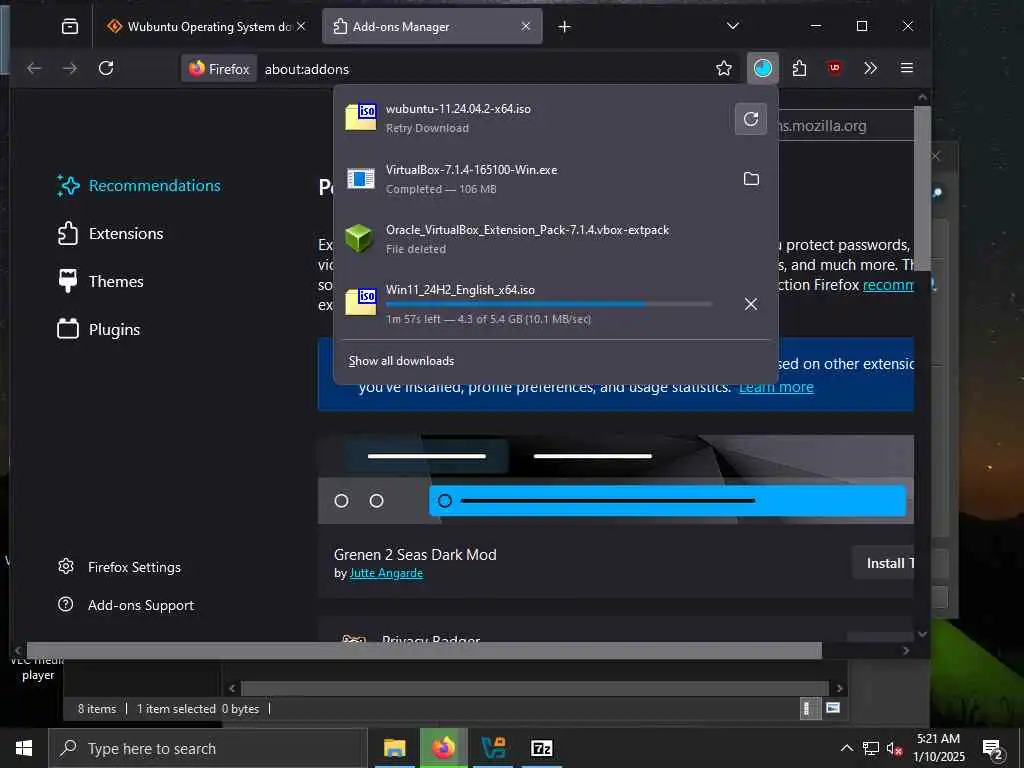Close the Wubuntu tab
Screen dimensions: 1024x768
(x=301, y=26)
